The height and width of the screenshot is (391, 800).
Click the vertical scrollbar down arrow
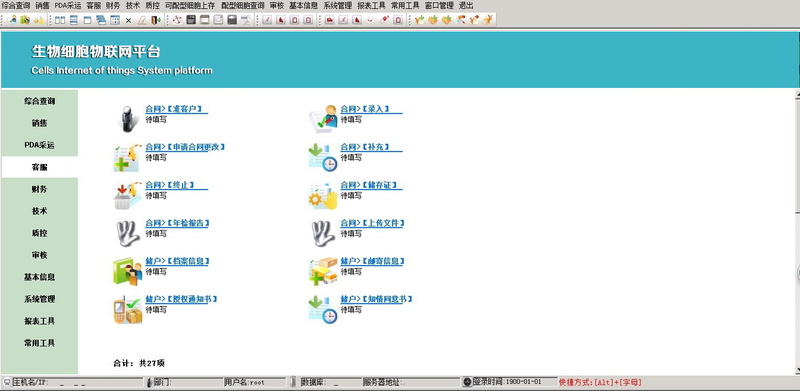point(797,370)
